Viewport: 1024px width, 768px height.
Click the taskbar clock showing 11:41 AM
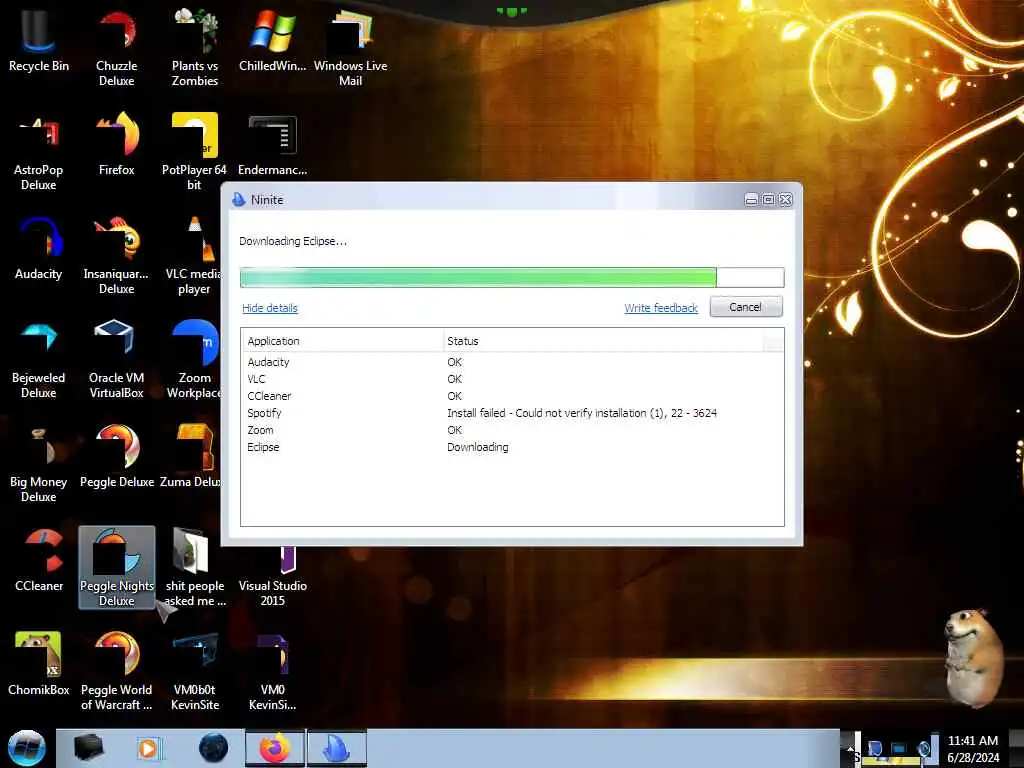pyautogui.click(x=973, y=748)
